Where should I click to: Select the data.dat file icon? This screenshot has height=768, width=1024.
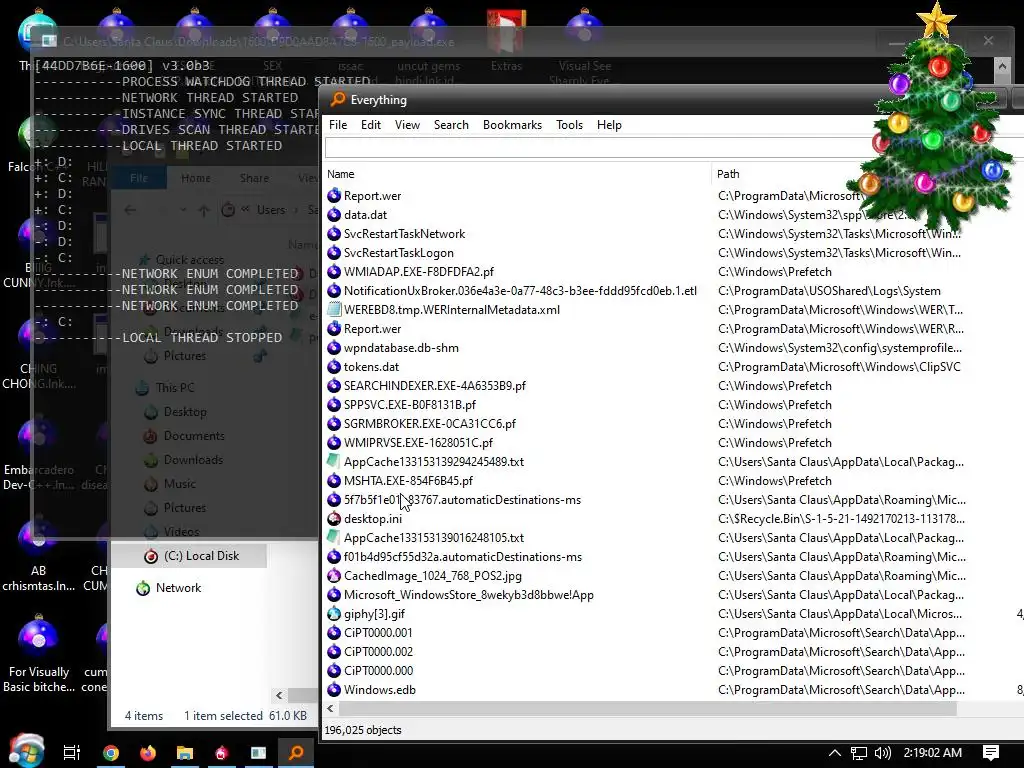tap(334, 215)
